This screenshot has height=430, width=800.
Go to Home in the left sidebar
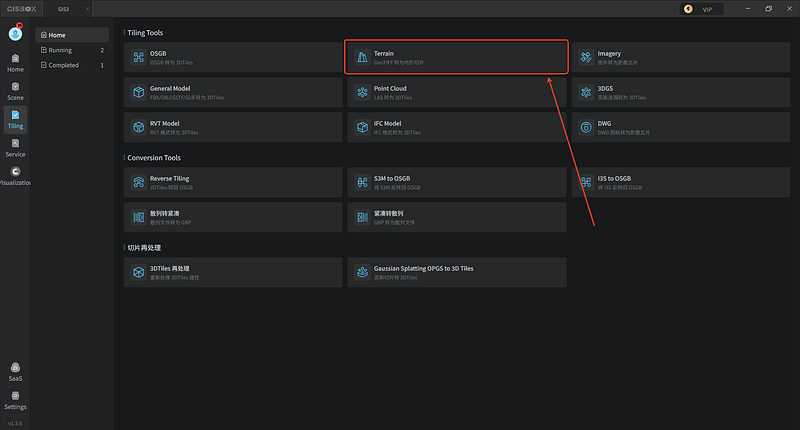tap(15, 63)
